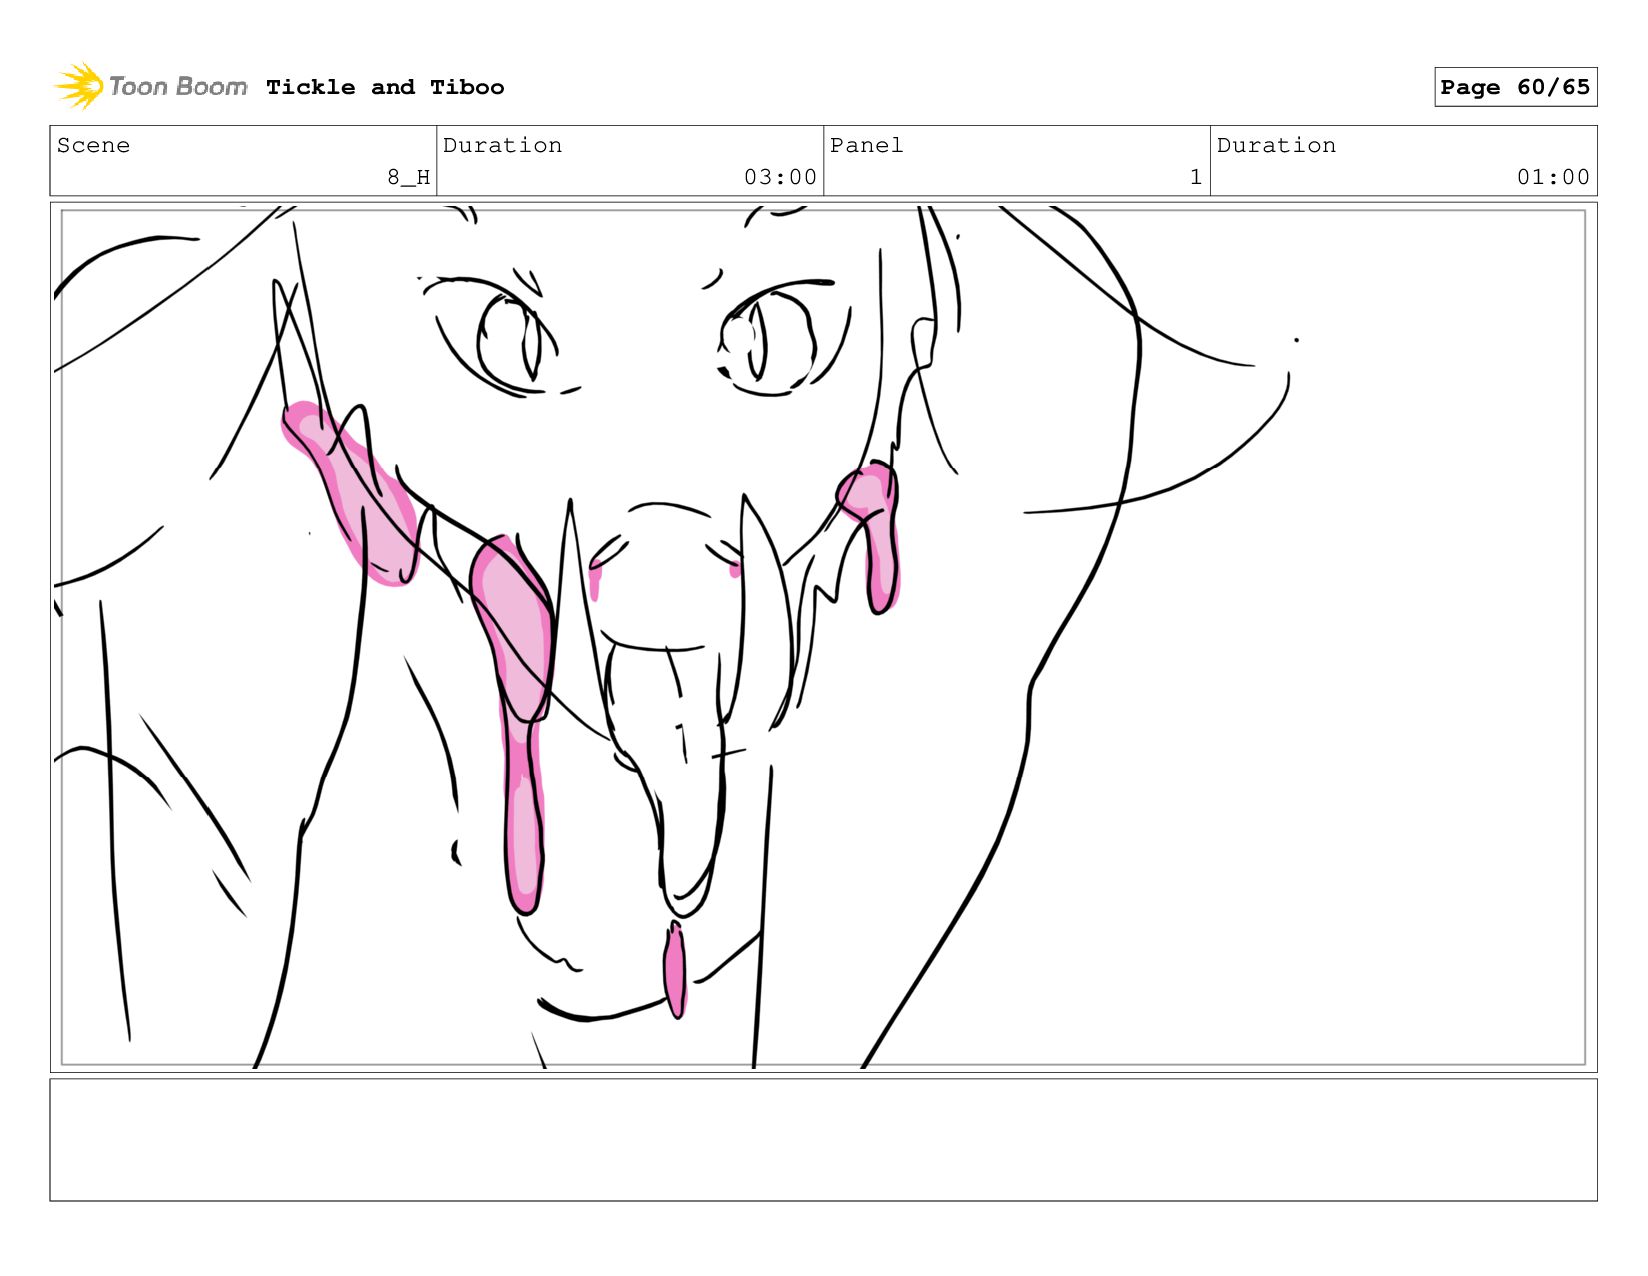The width and height of the screenshot is (1648, 1276).
Task: Select the title text 'Tickle and Tiboo'
Action: (385, 87)
